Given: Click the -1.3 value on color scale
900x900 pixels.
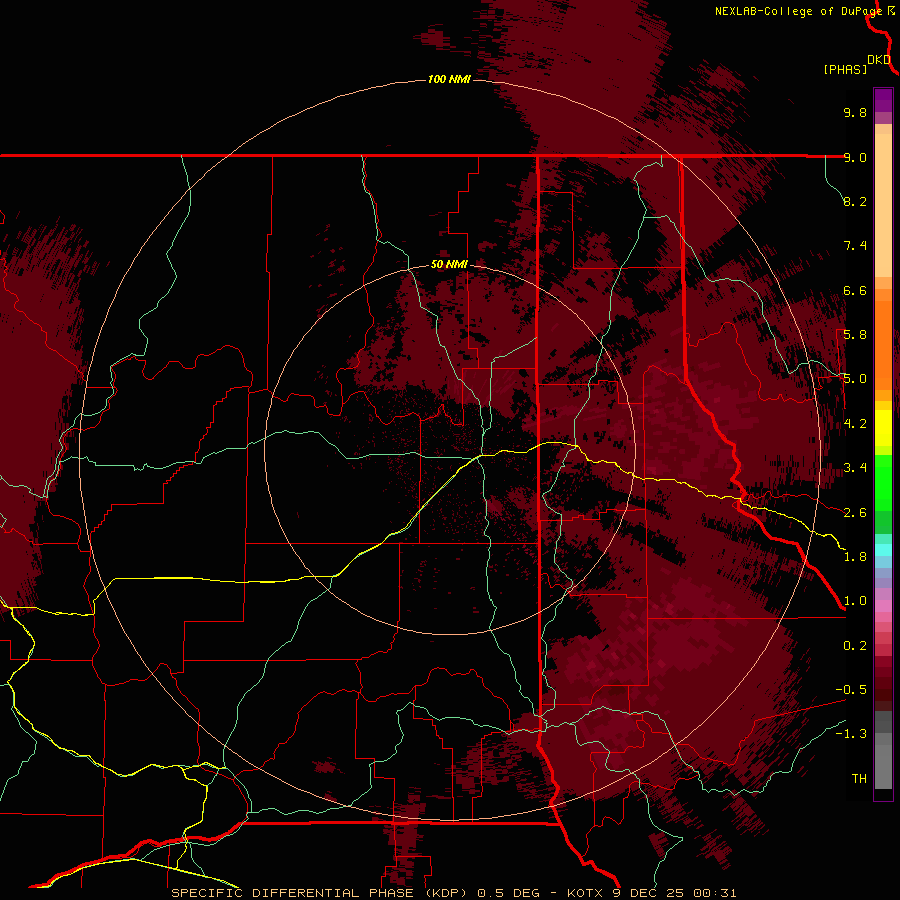Looking at the screenshot, I should click(851, 734).
